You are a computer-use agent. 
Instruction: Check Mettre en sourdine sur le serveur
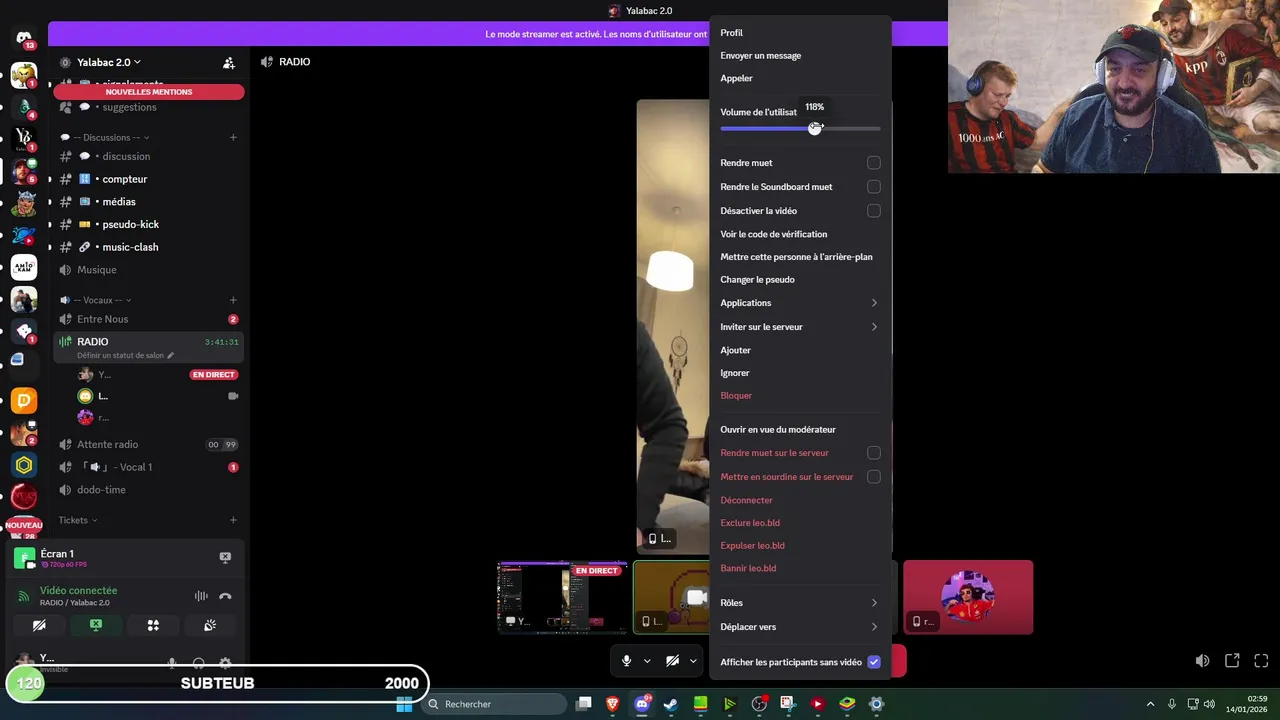pos(874,477)
